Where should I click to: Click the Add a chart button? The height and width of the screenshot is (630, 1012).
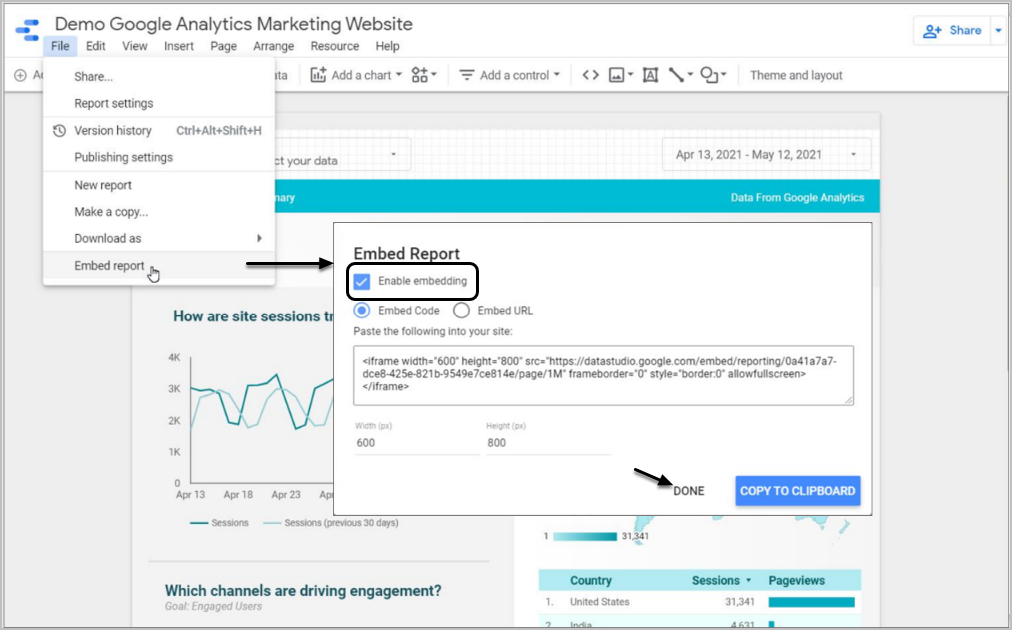355,75
